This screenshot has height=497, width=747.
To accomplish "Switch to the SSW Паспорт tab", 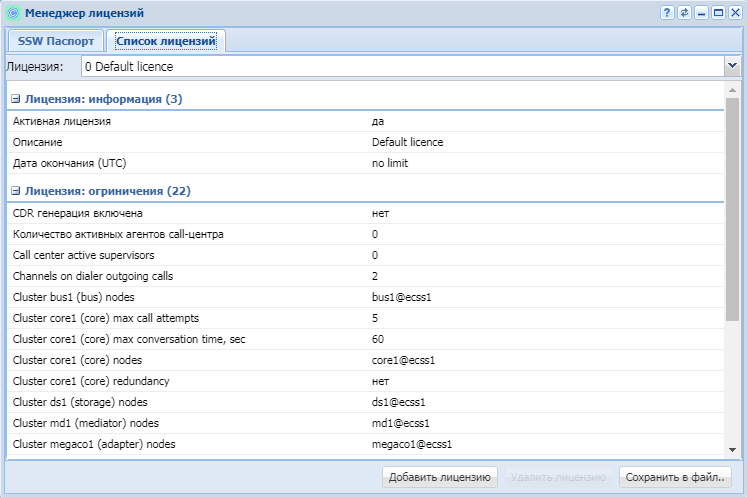I will (x=56, y=41).
